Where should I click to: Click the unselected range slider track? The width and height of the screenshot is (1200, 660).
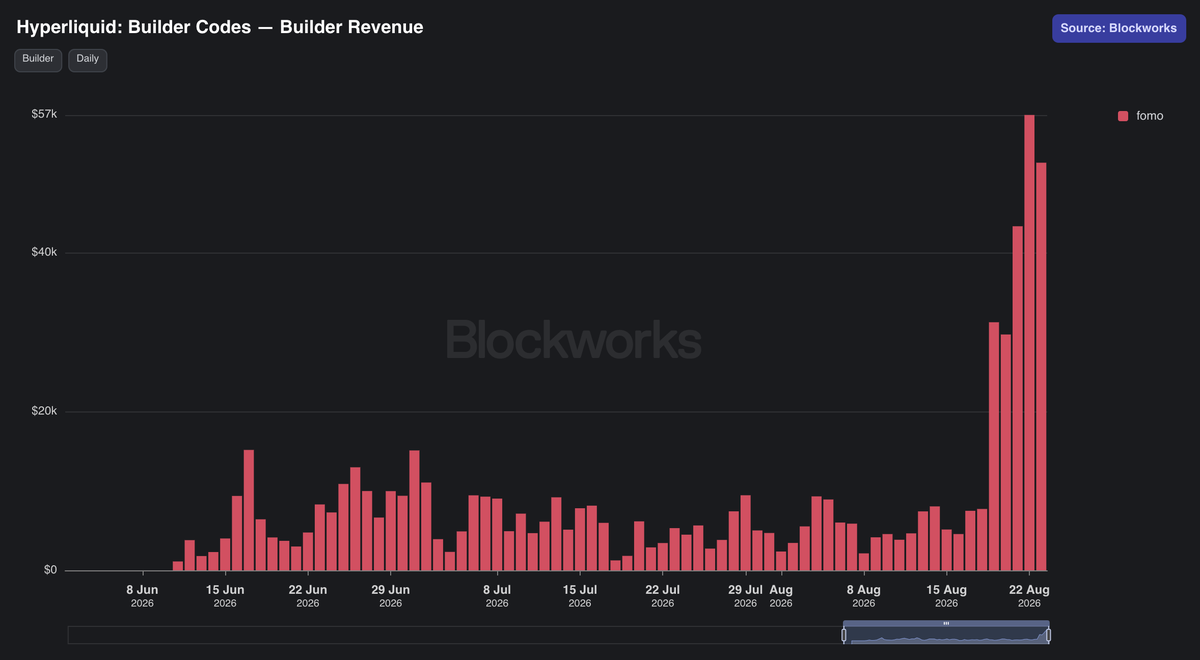click(x=455, y=635)
